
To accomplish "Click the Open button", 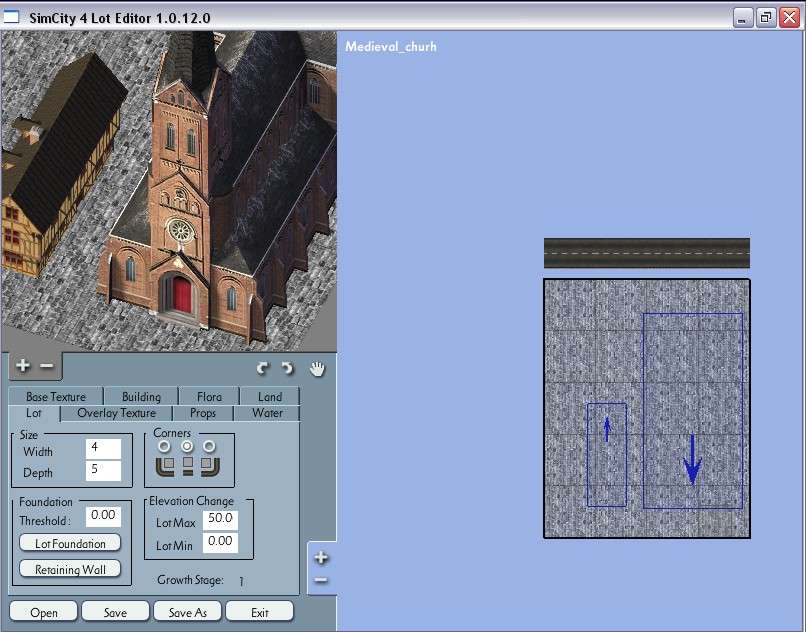I will (x=44, y=612).
